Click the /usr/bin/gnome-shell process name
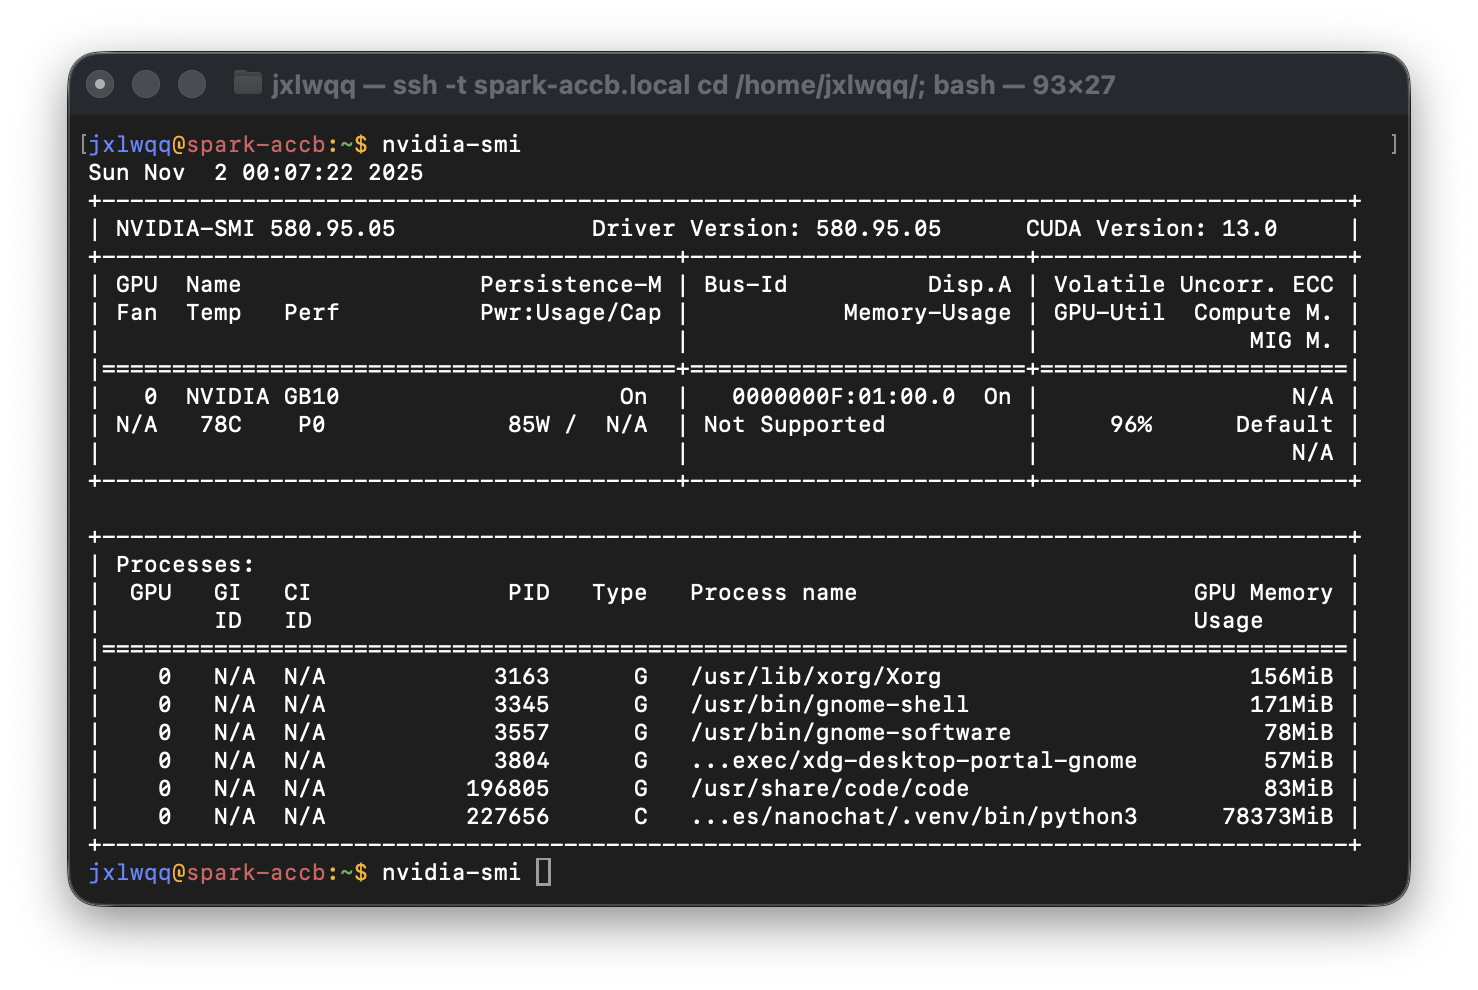The height and width of the screenshot is (990, 1478). coord(829,704)
